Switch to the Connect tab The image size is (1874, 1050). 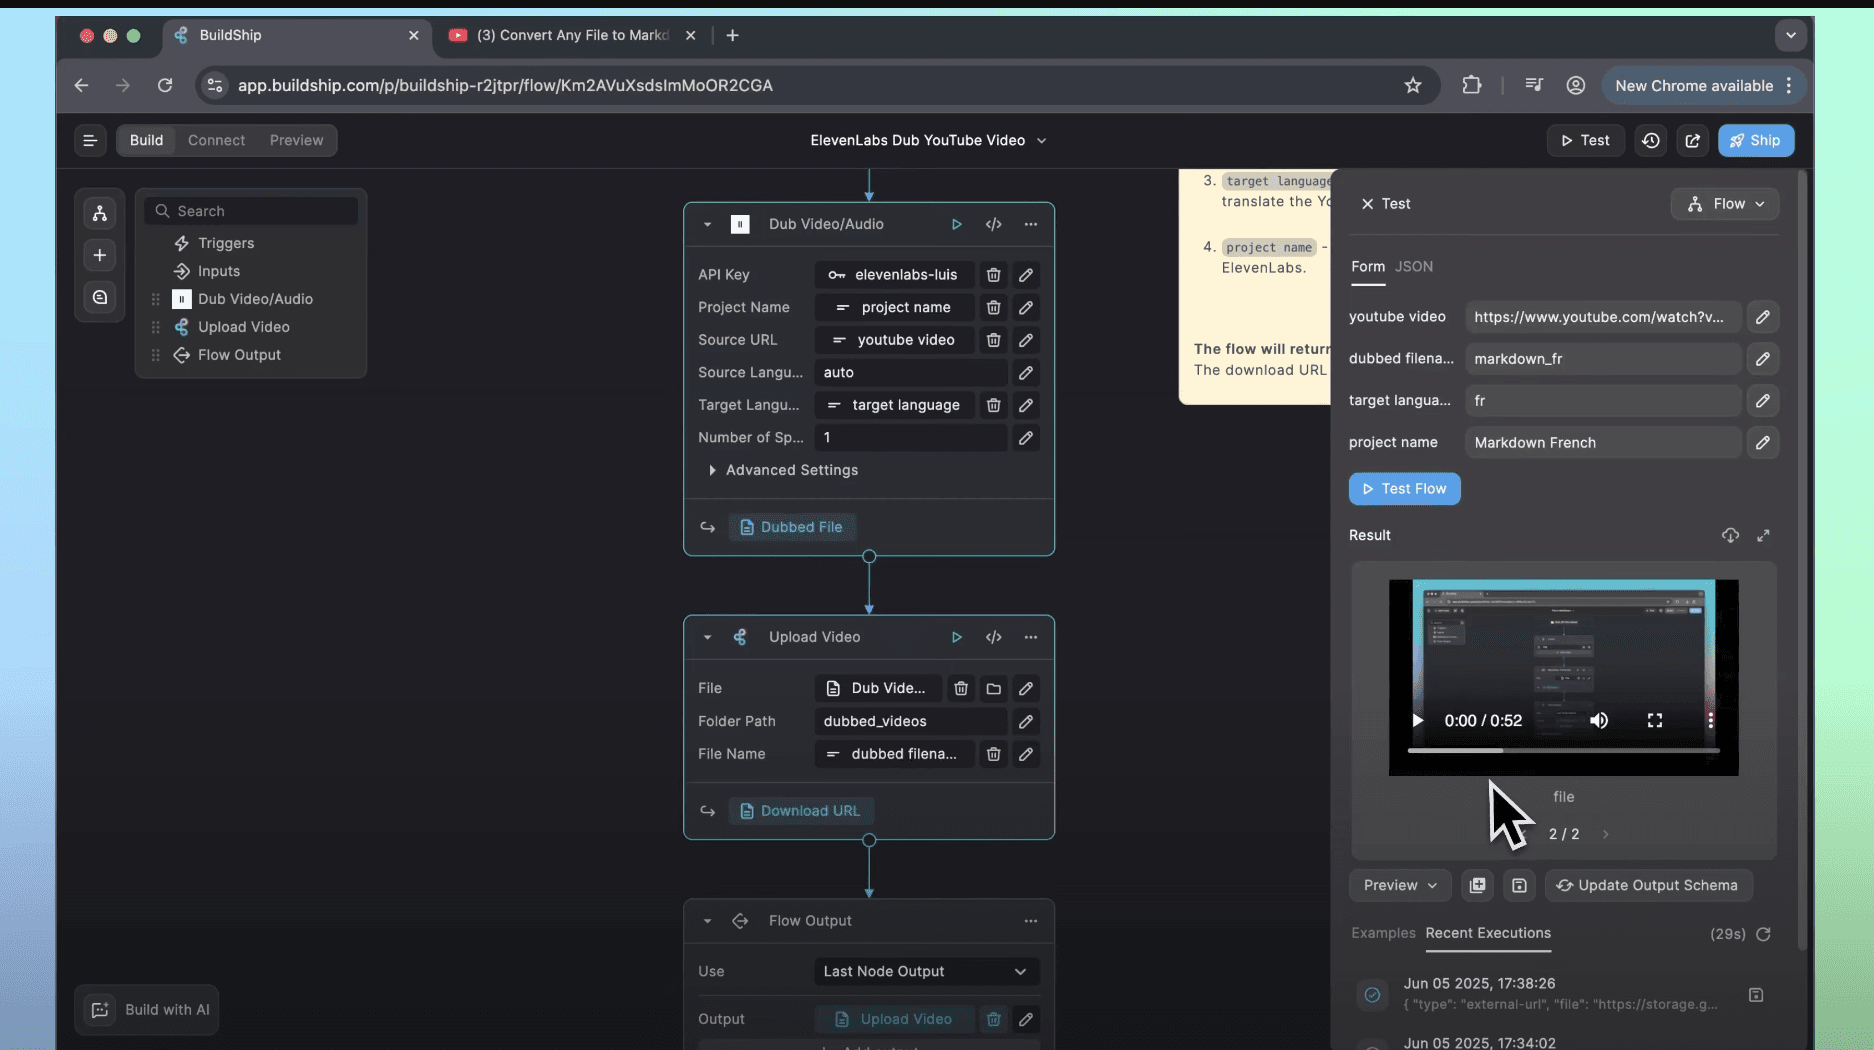[x=216, y=140]
